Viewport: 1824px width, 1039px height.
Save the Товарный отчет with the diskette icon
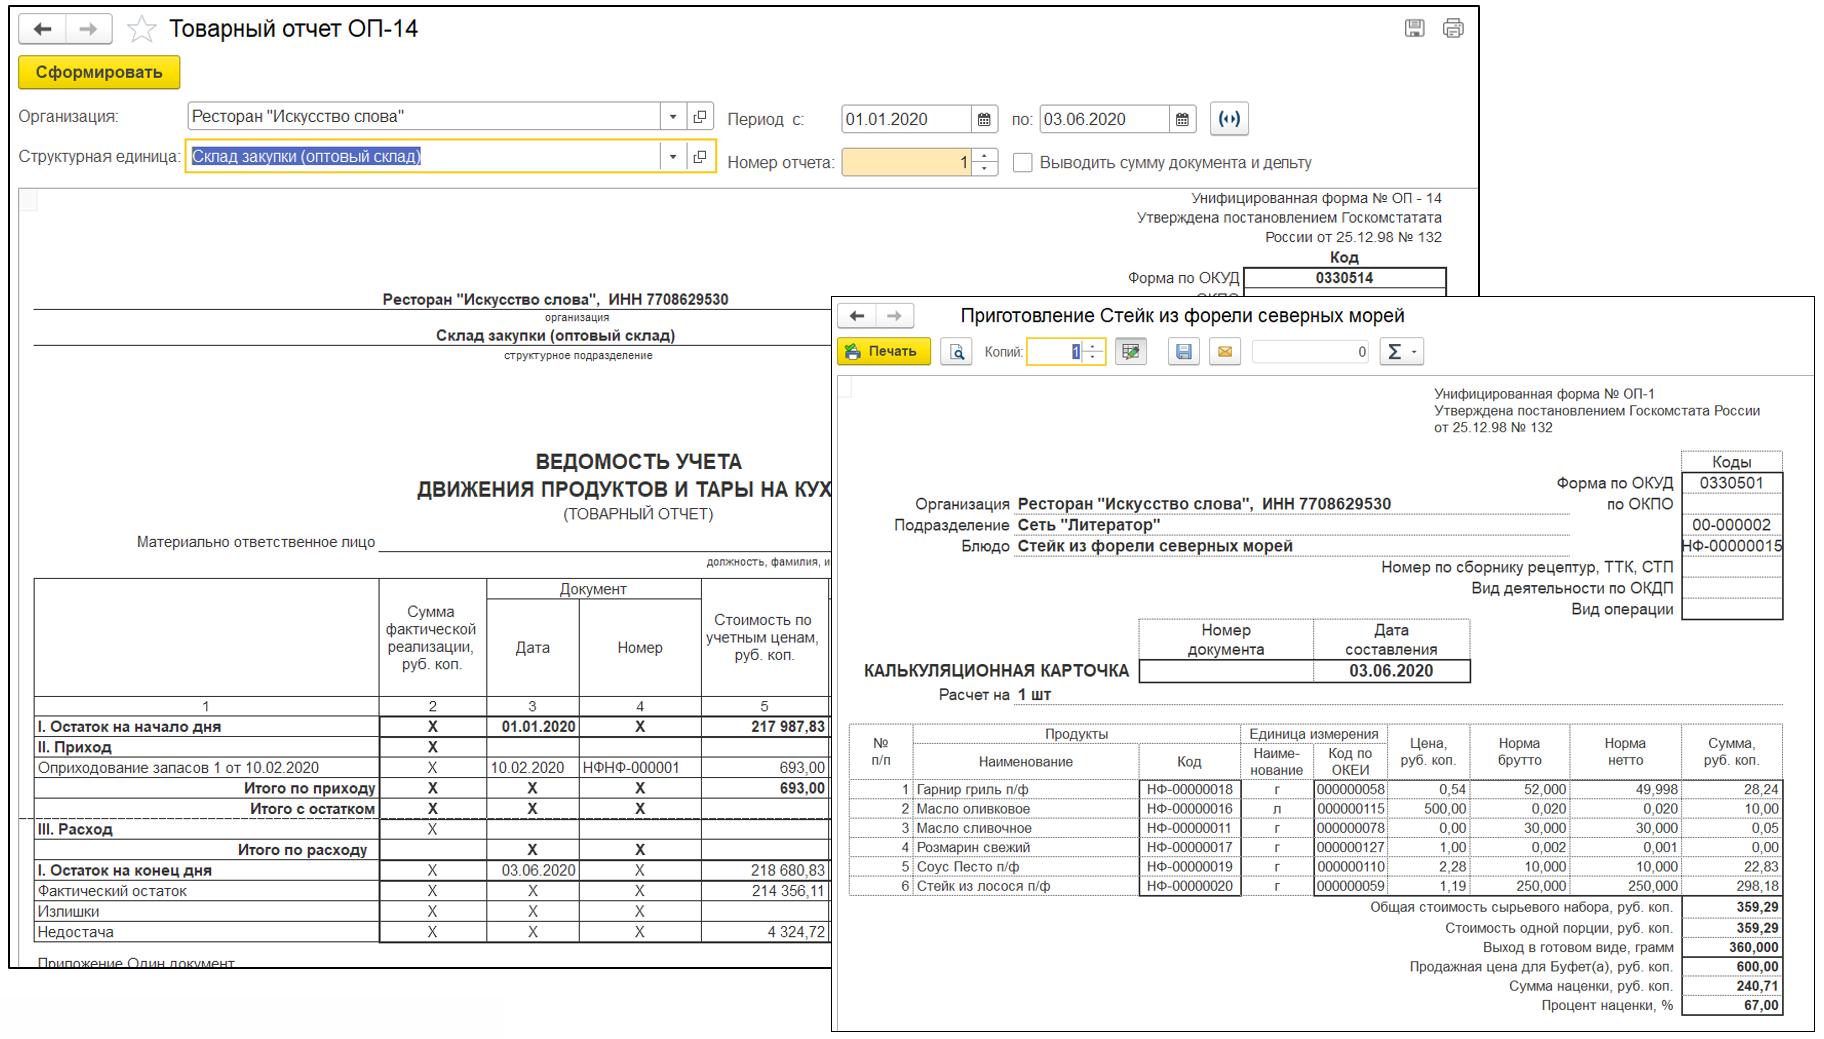tap(1414, 28)
